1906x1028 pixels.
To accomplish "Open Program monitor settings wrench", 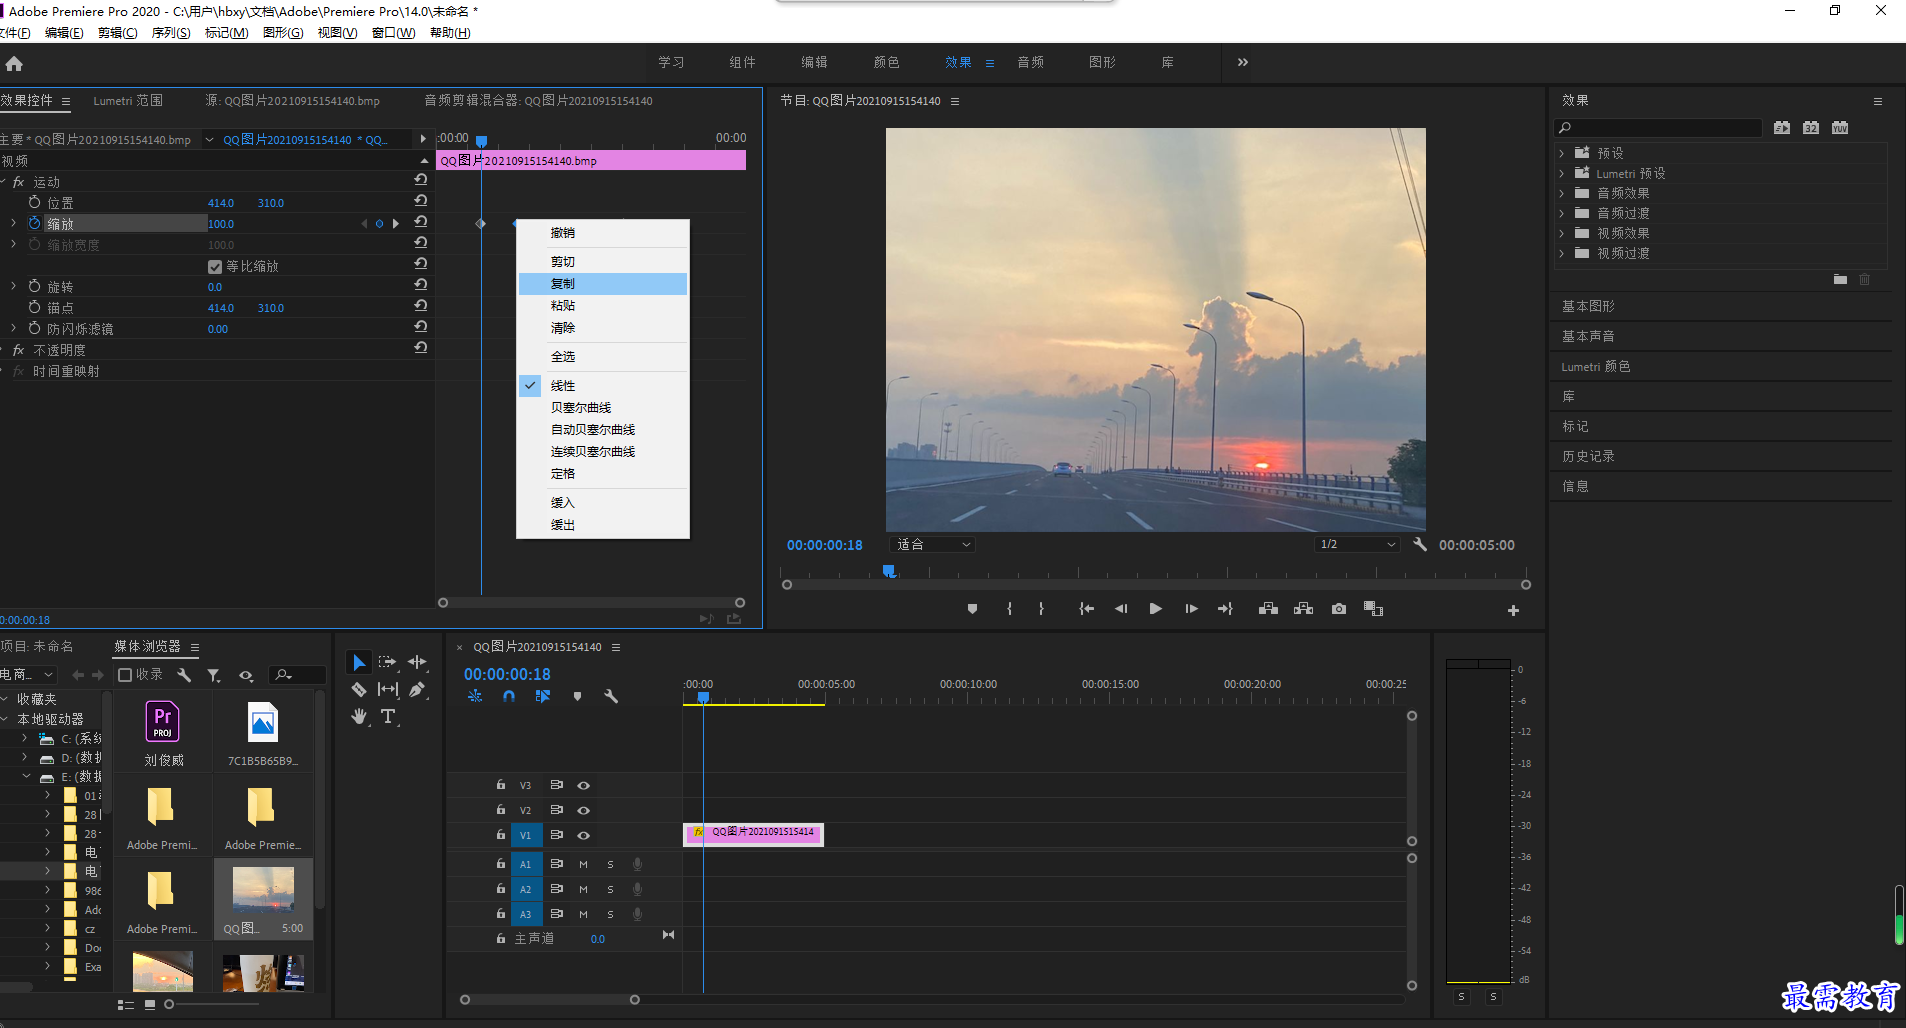I will (x=1419, y=544).
